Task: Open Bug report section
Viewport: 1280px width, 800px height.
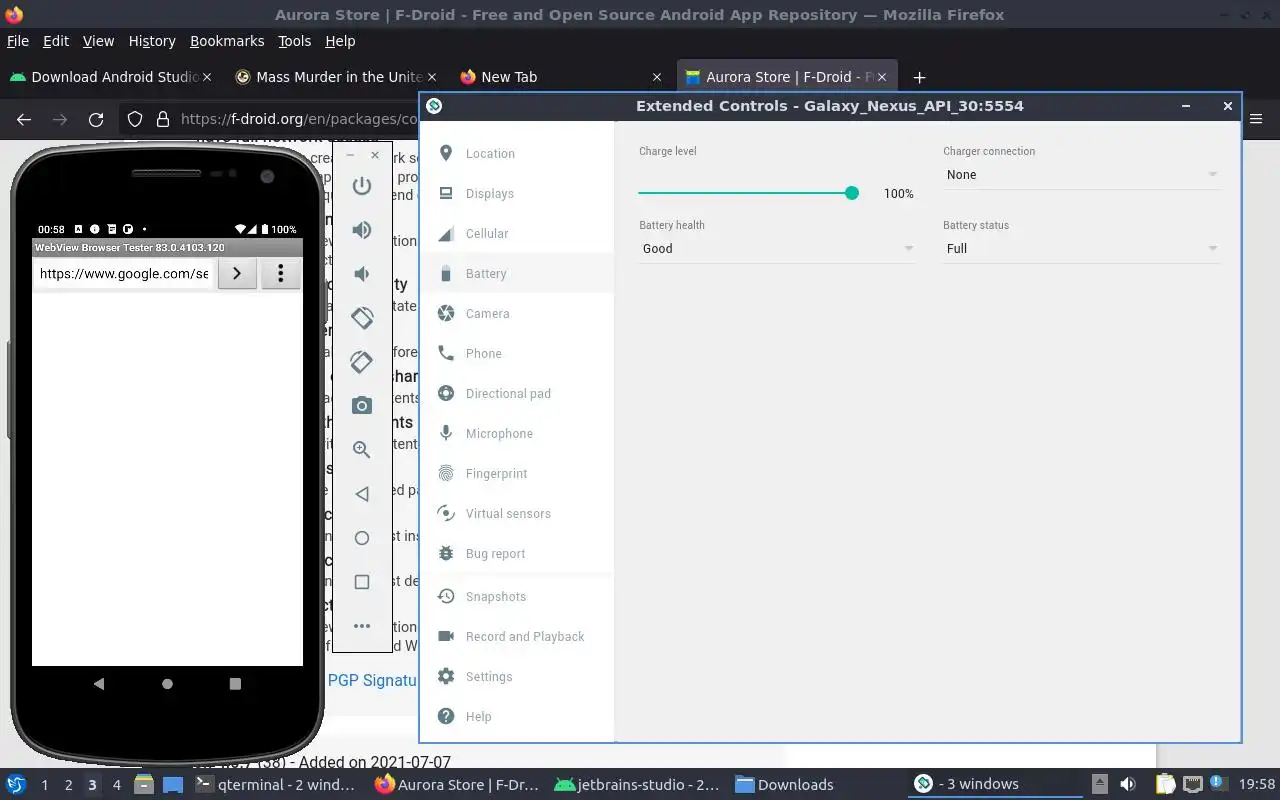Action: tap(516, 553)
